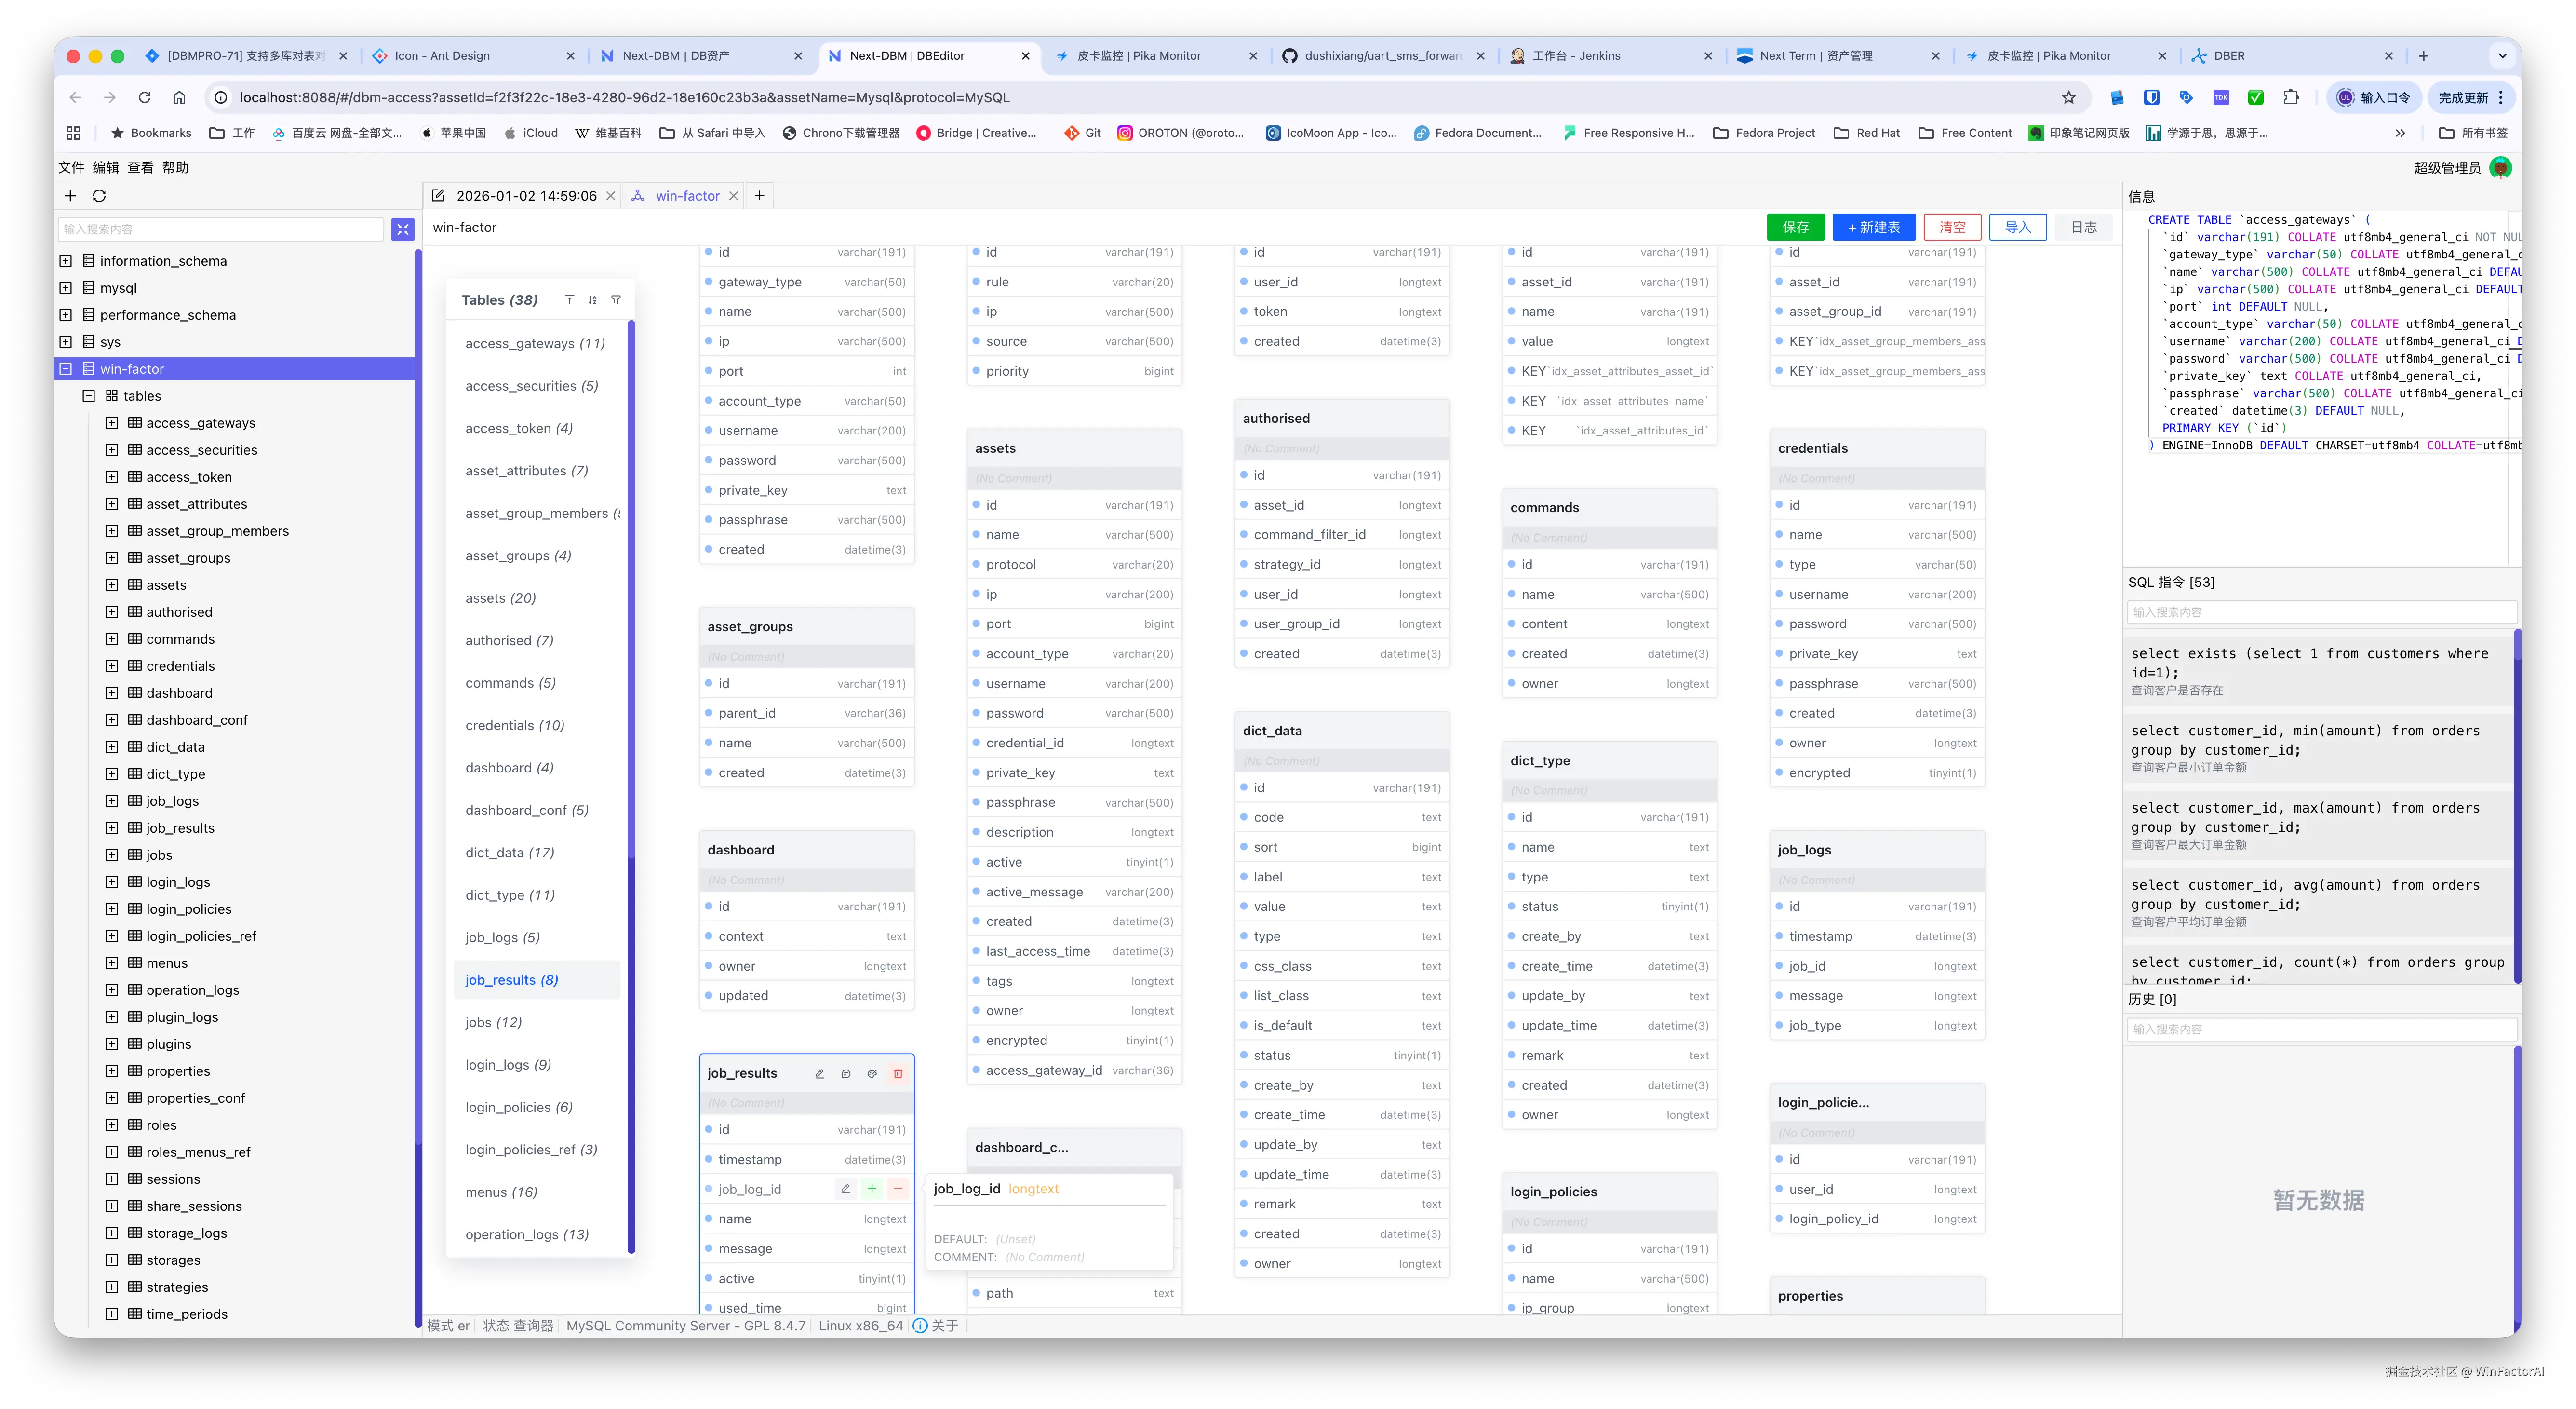Expand the information_schema database
2576x1409 pixels.
pos(66,261)
